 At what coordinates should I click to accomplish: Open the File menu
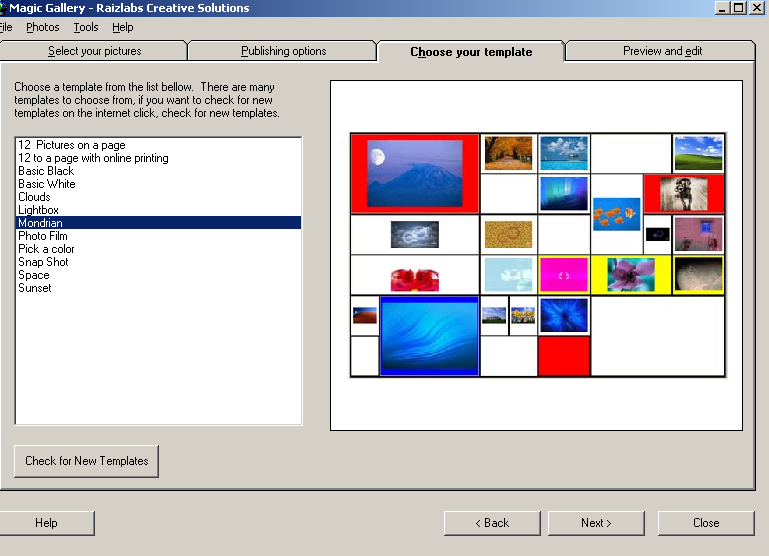[x=6, y=27]
